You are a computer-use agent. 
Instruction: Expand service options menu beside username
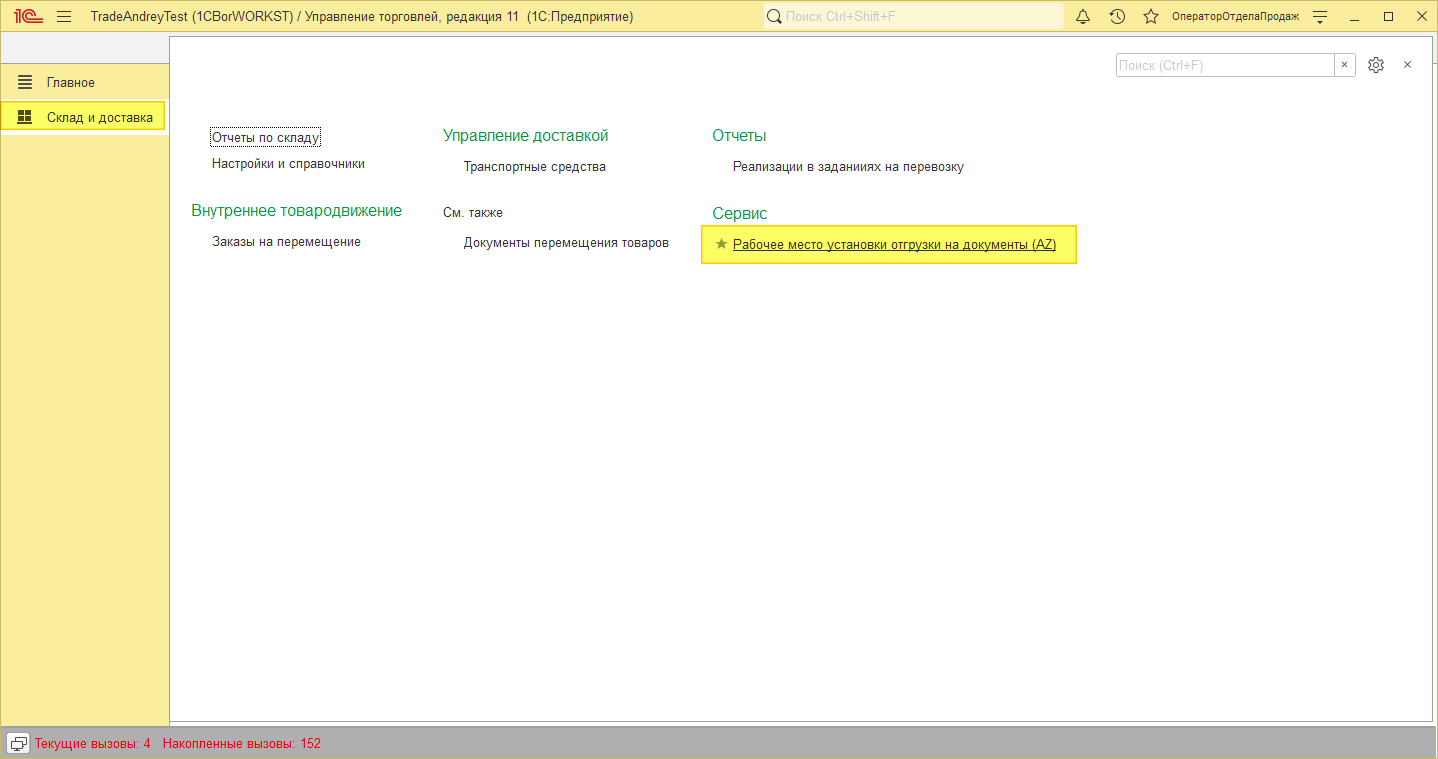1320,16
